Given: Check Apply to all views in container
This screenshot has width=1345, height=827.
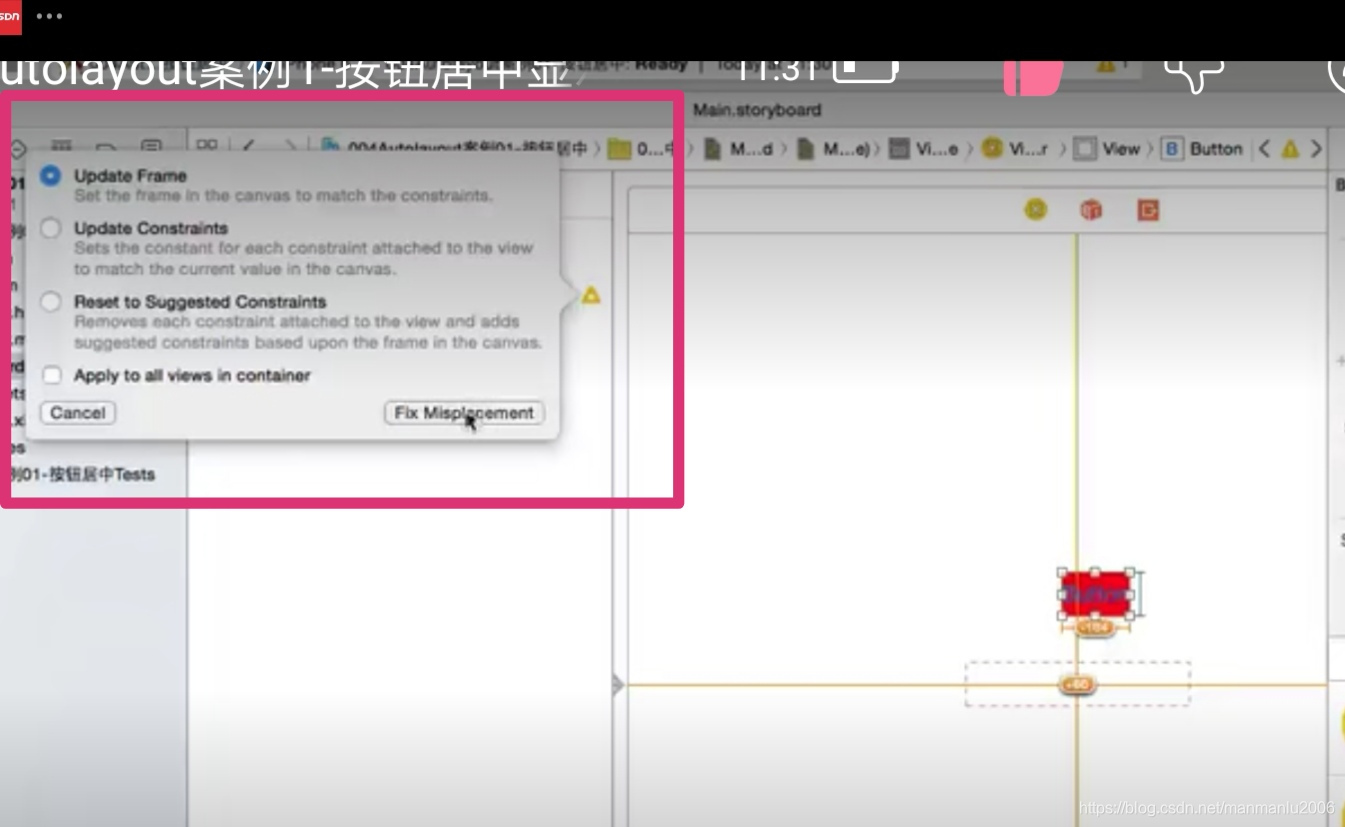Looking at the screenshot, I should click(x=52, y=376).
